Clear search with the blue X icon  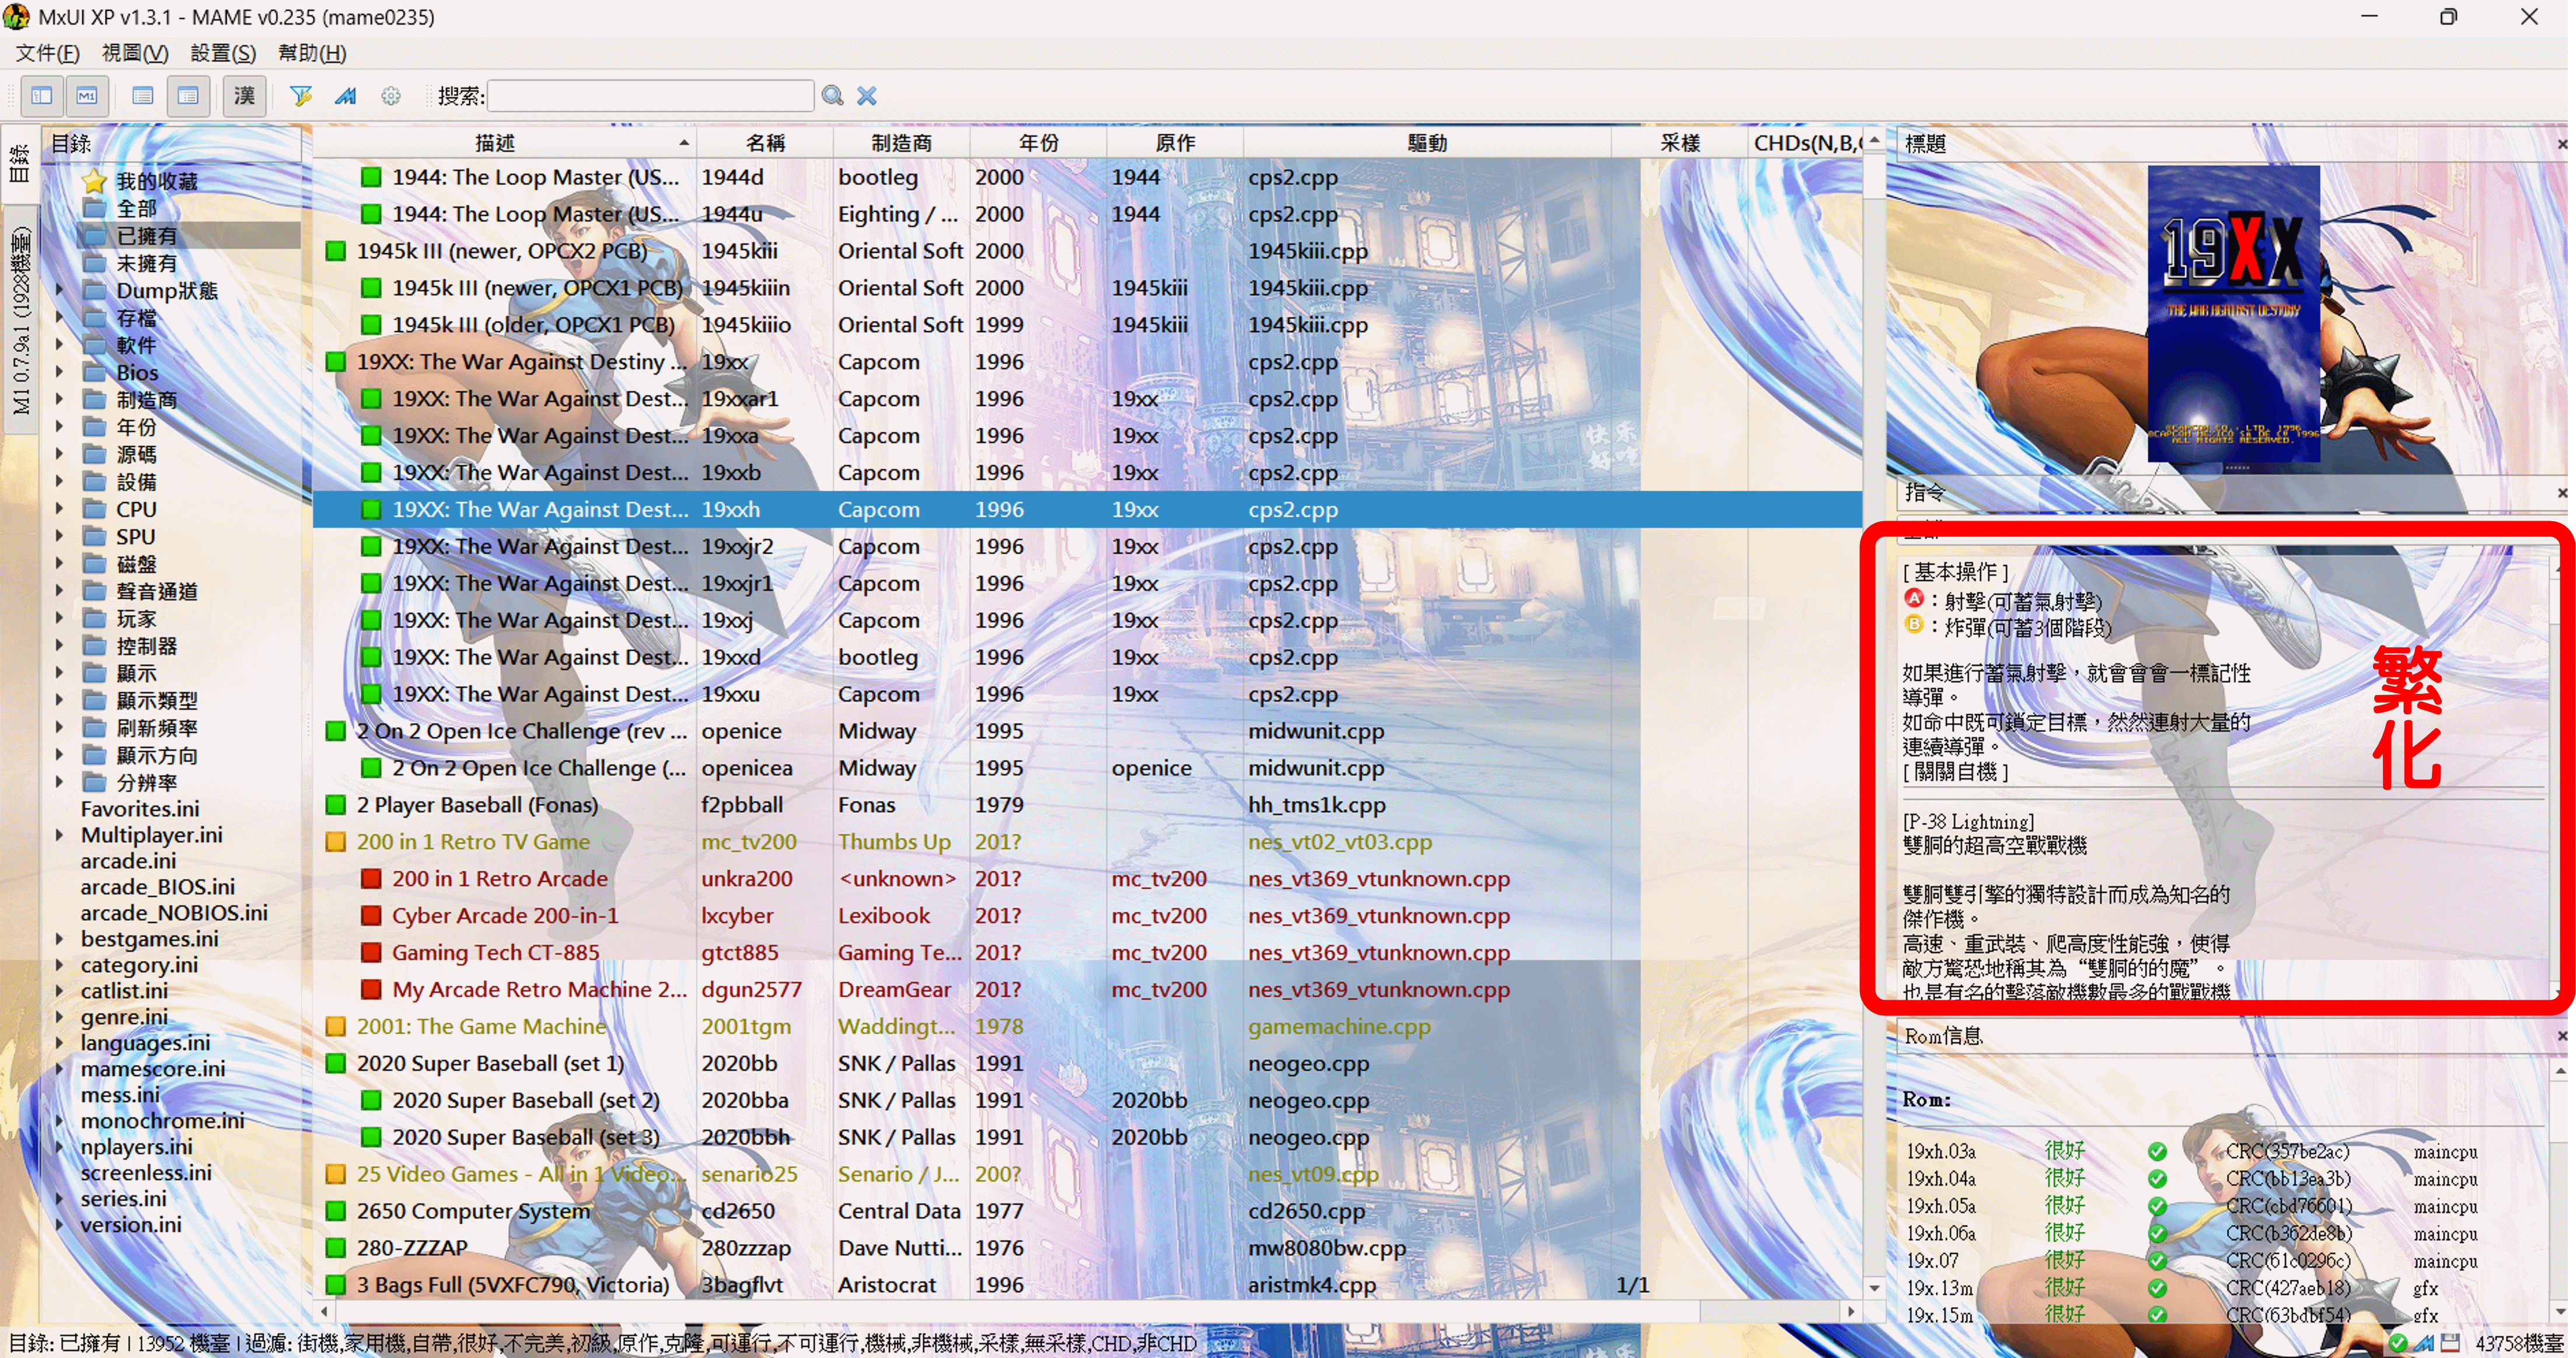coord(867,96)
